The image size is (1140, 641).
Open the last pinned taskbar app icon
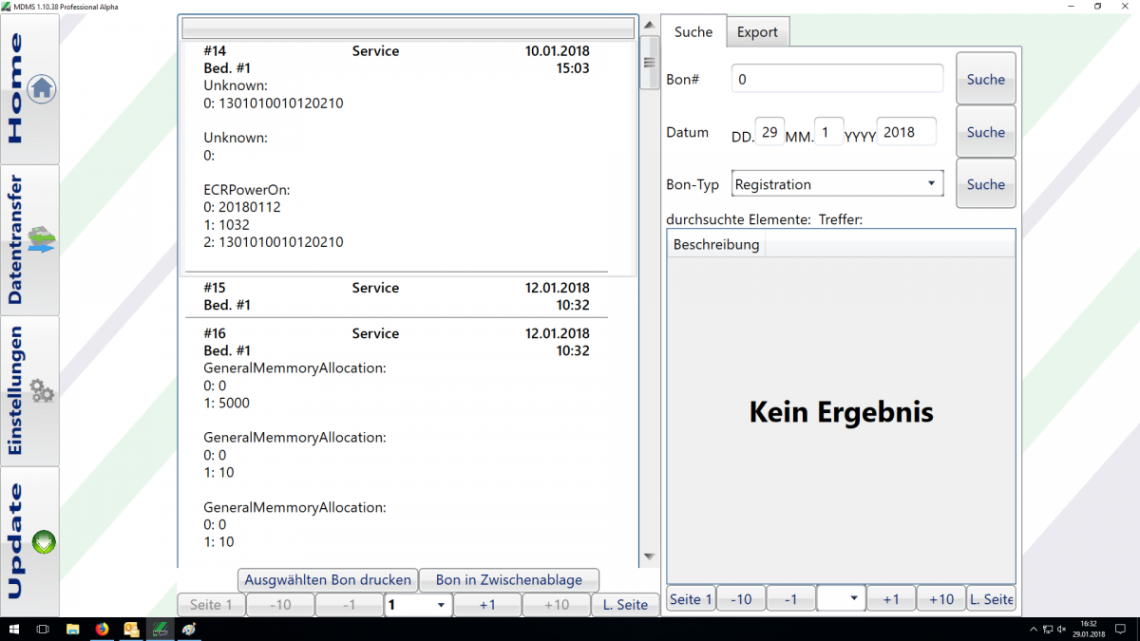[189, 629]
